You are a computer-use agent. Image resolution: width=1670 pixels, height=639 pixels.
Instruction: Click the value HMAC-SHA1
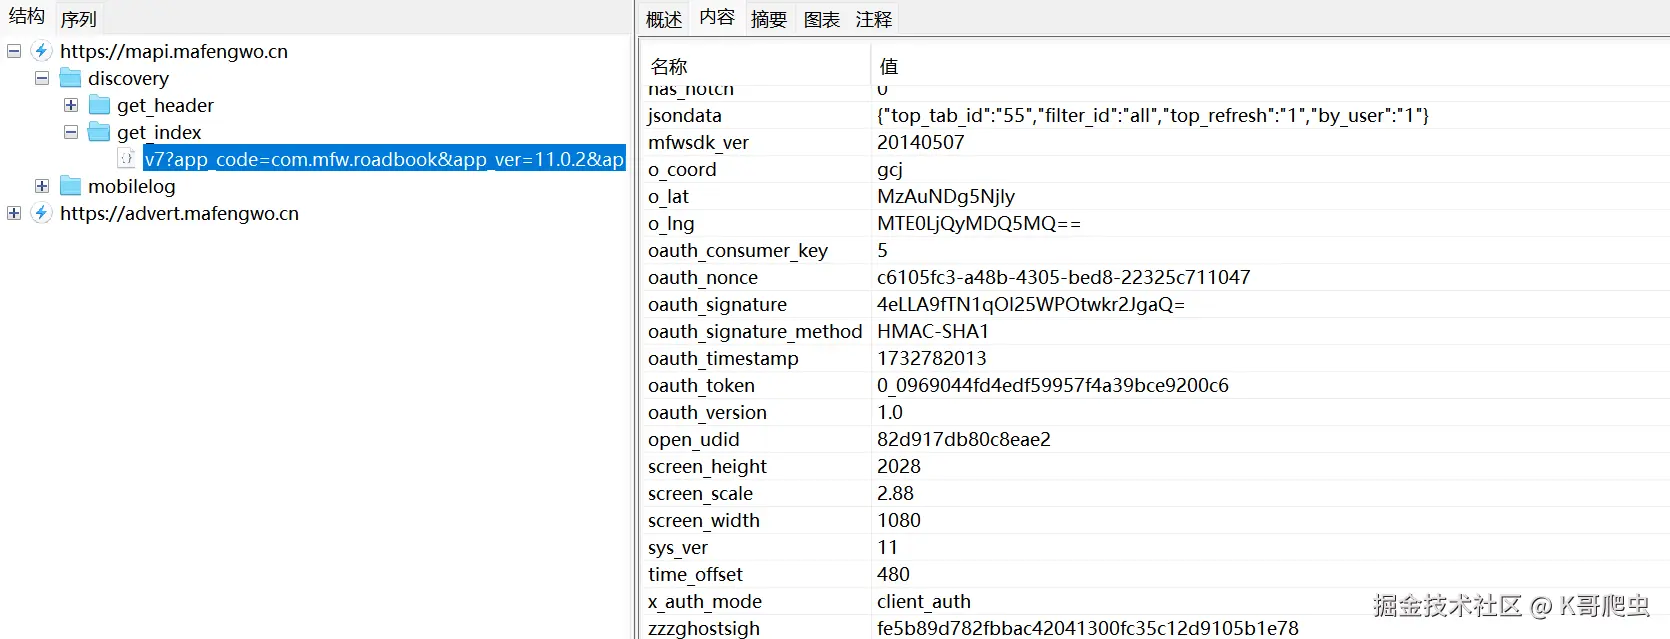[933, 331]
